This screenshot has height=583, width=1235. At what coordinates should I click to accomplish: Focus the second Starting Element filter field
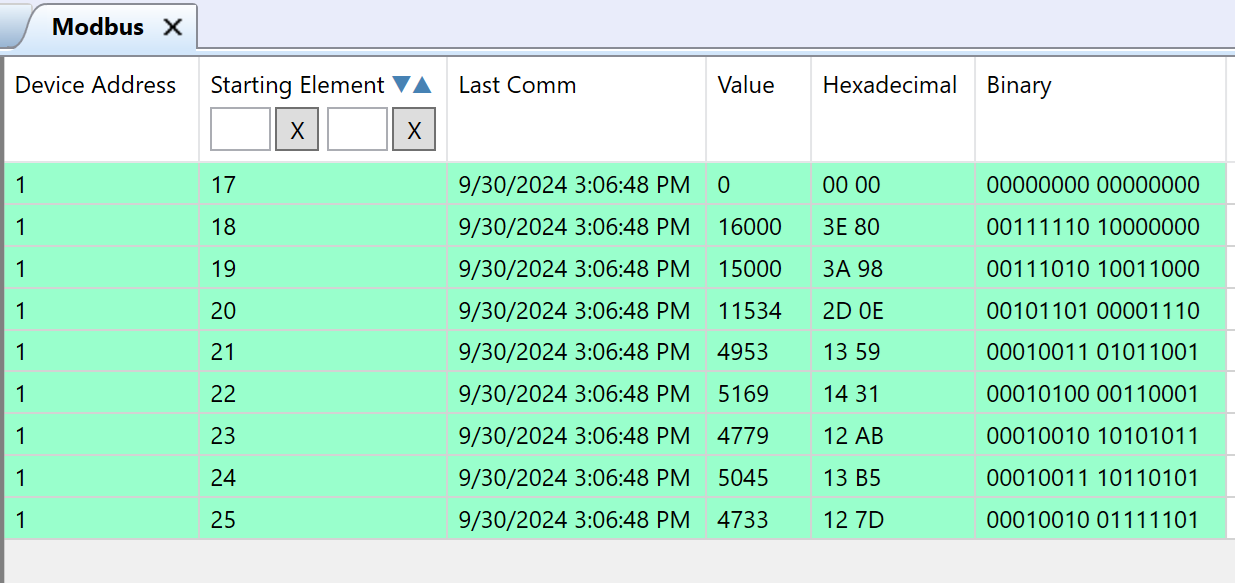click(358, 130)
